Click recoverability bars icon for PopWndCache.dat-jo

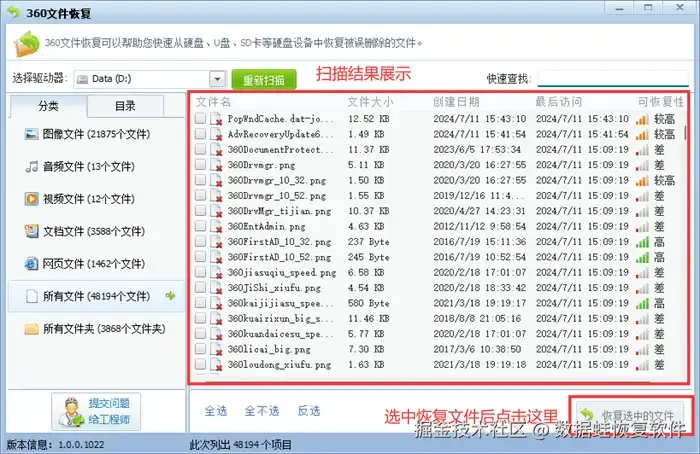(x=642, y=119)
